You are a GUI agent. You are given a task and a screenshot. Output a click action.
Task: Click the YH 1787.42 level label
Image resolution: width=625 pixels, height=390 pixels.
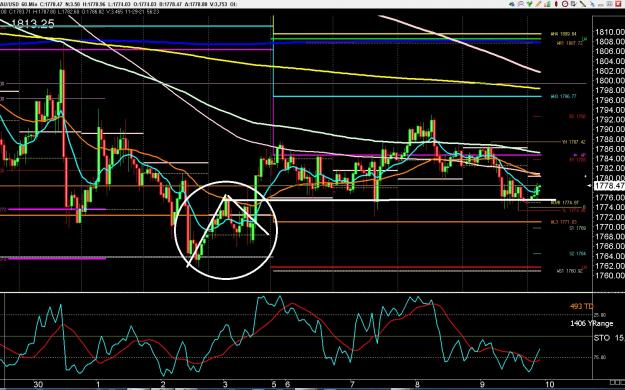[574, 142]
